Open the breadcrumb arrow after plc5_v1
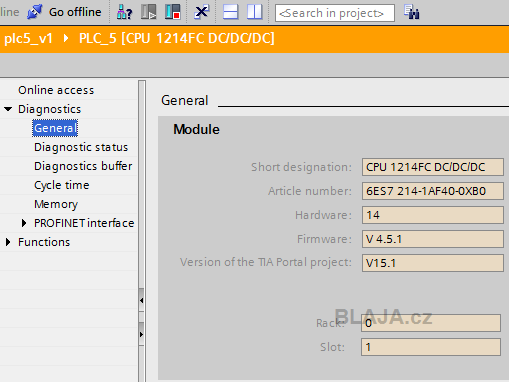The width and height of the screenshot is (509, 382). pos(66,39)
